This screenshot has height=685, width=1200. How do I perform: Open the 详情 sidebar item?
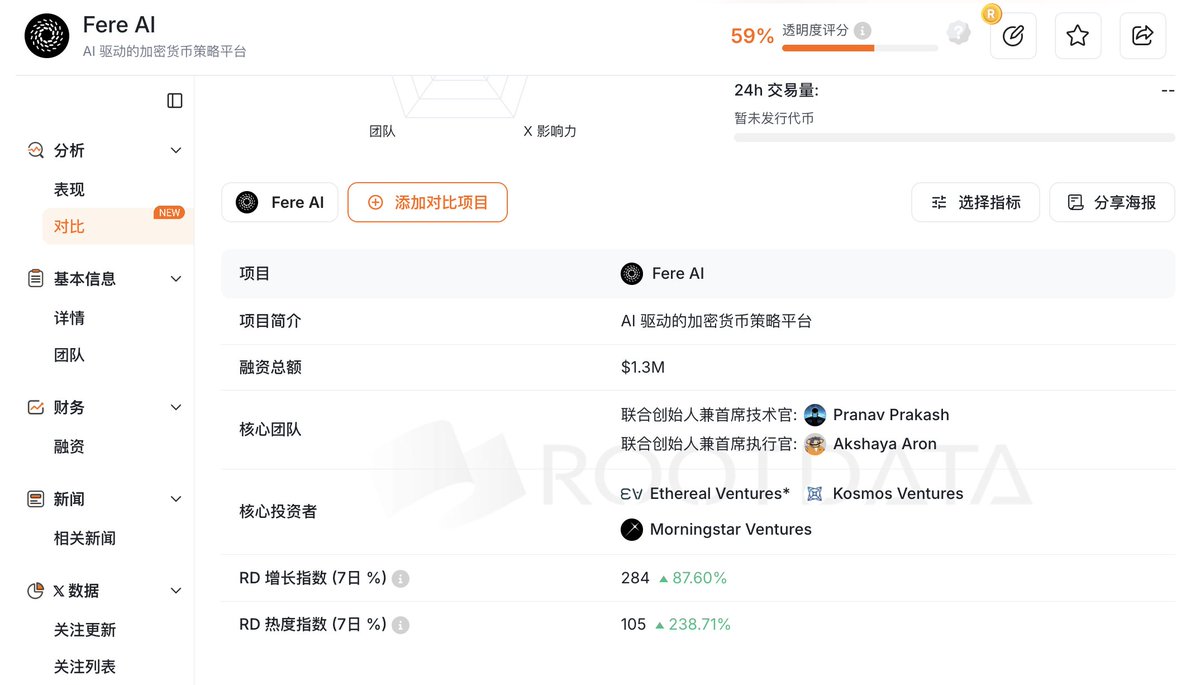coord(69,318)
